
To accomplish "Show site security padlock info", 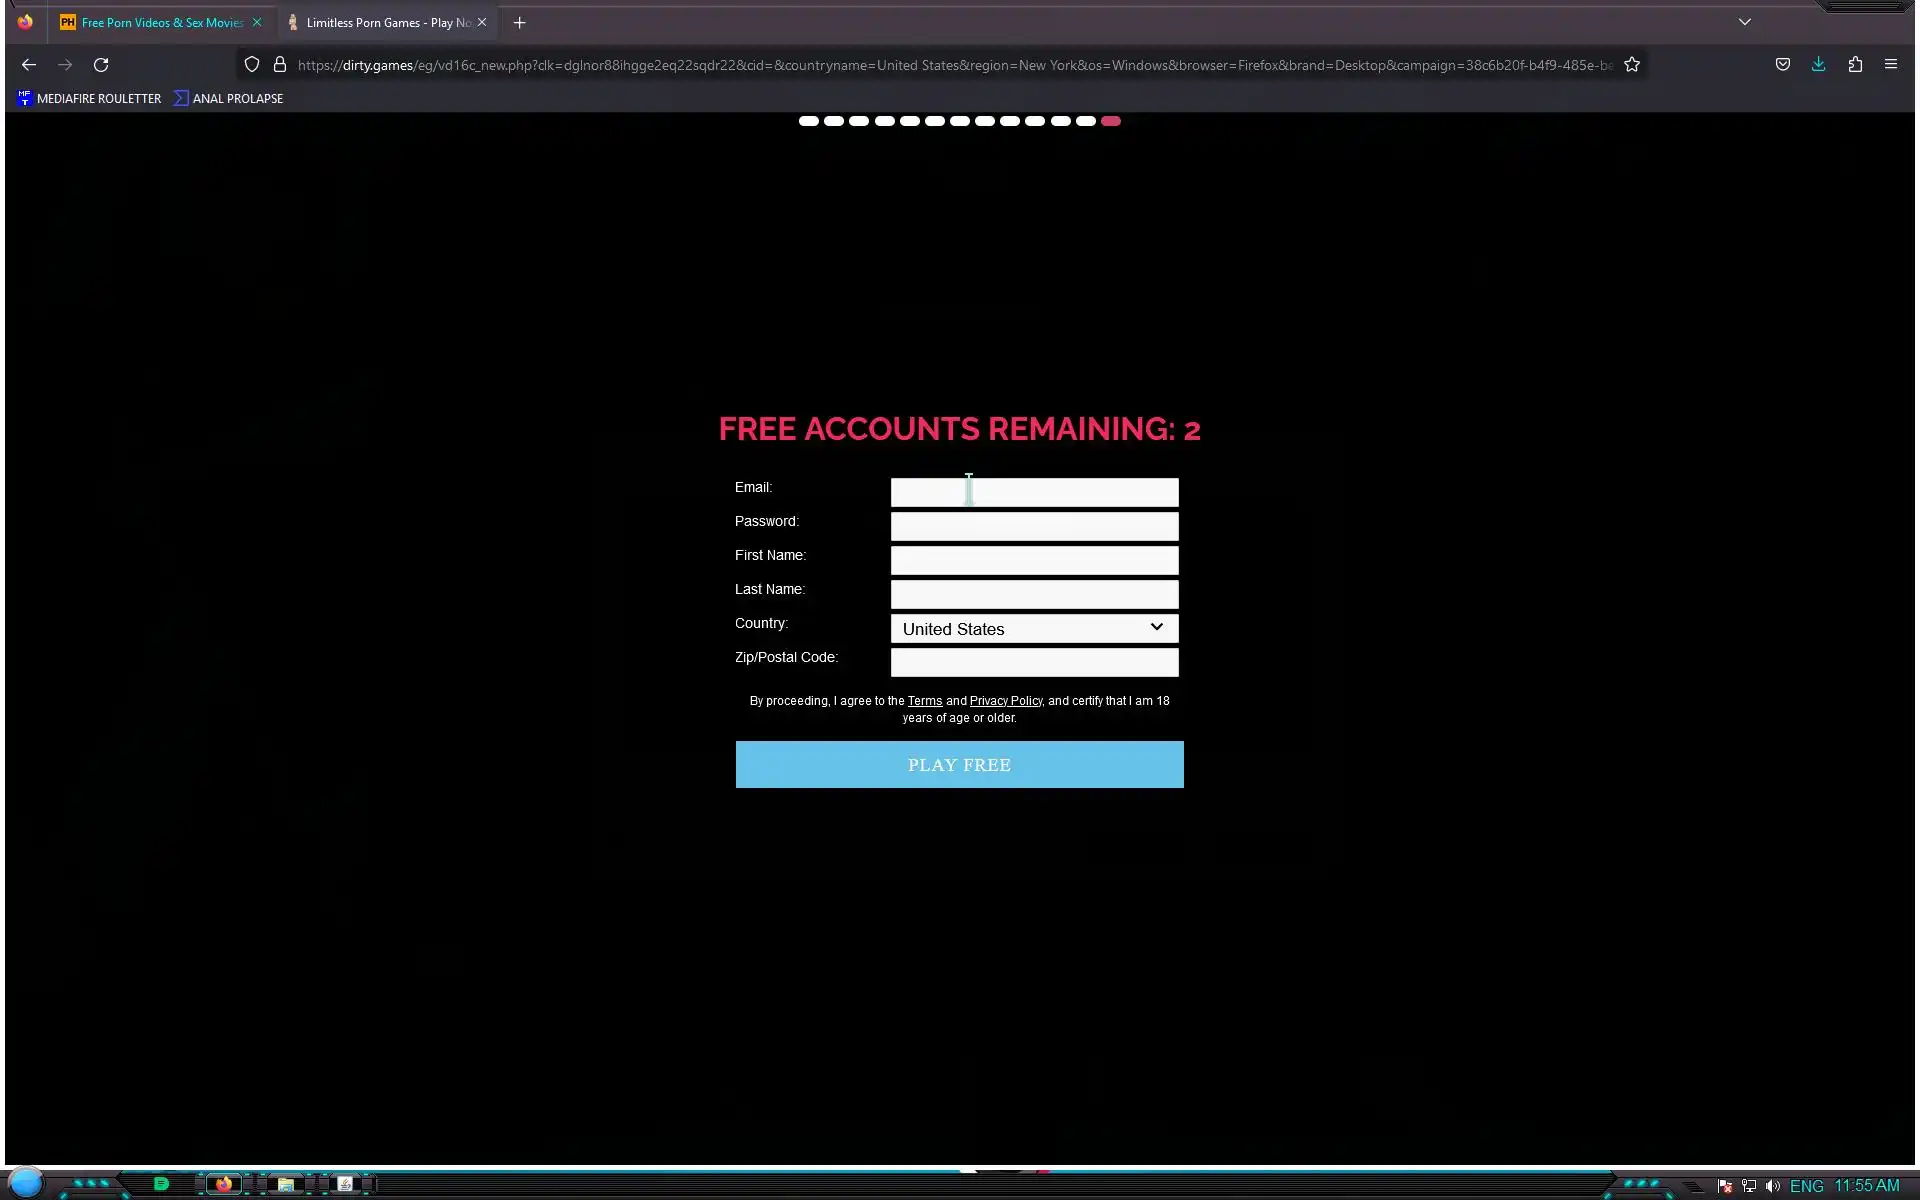I will pos(280,65).
